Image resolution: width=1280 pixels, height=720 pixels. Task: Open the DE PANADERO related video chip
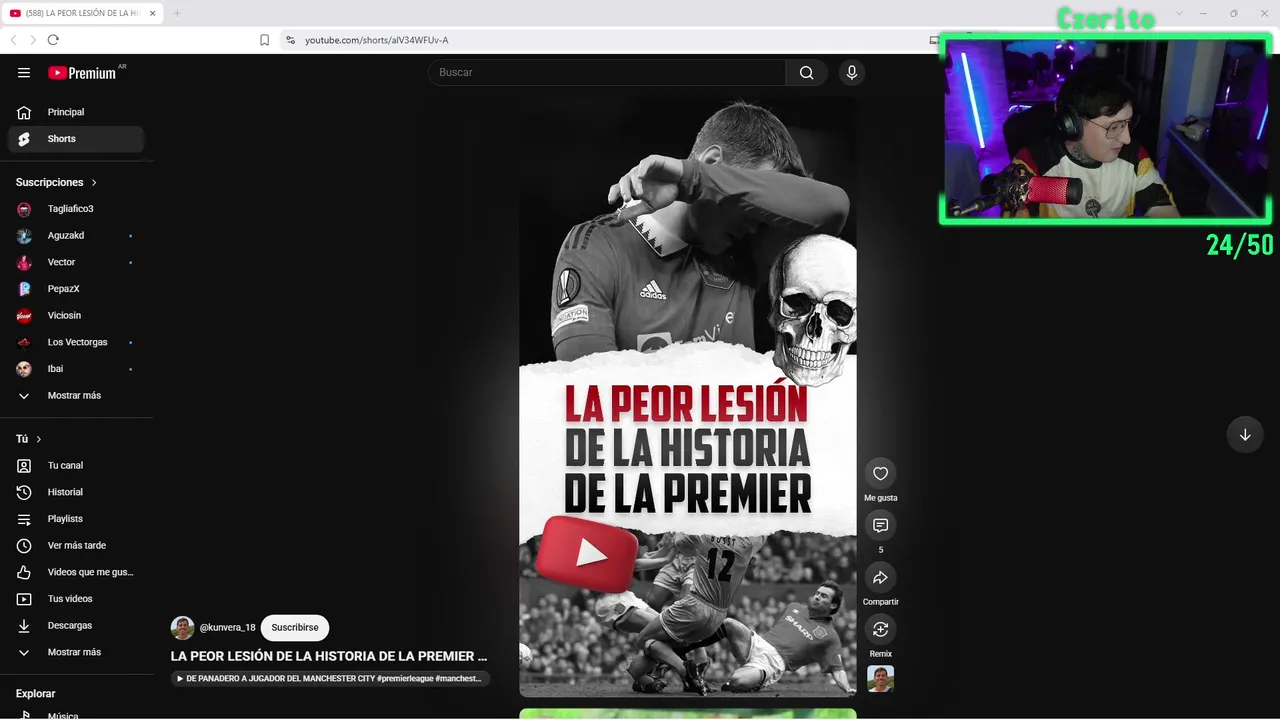click(x=330, y=678)
